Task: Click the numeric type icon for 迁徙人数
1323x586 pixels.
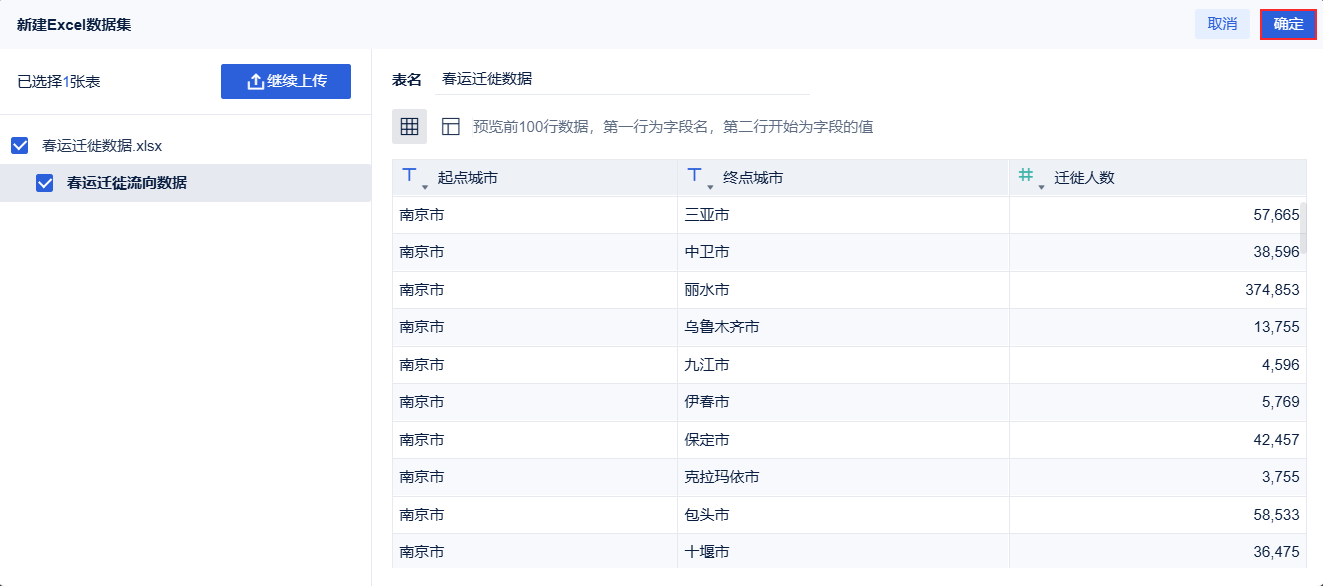Action: pos(1026,176)
